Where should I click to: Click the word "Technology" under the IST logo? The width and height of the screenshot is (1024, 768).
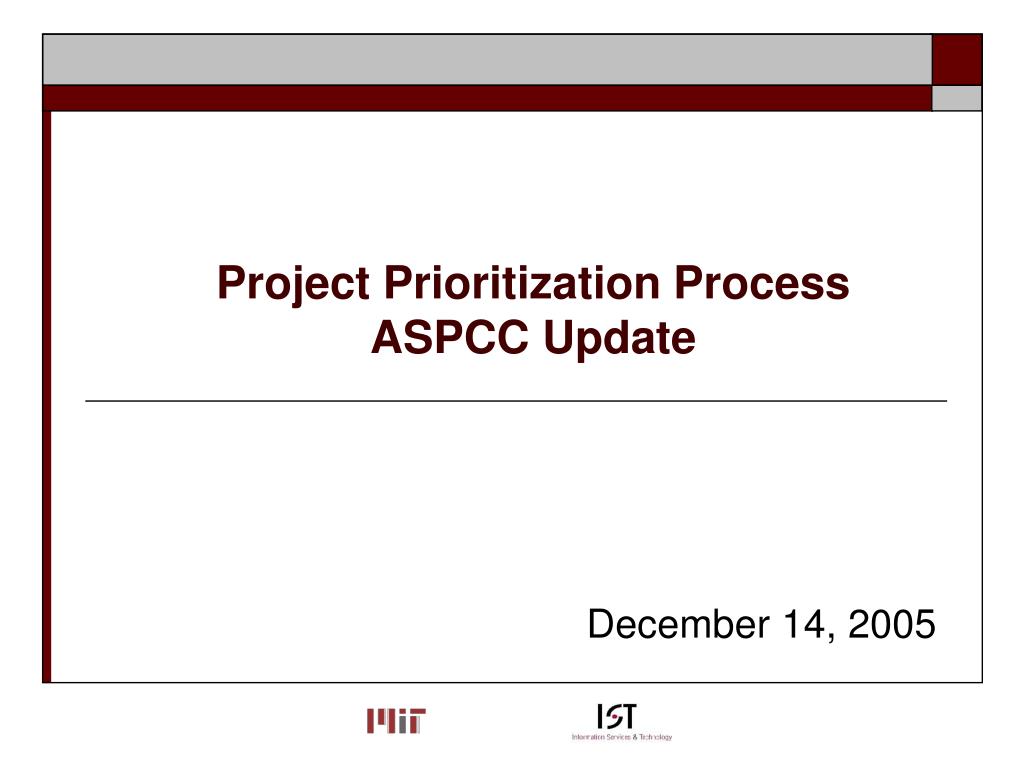tap(655, 737)
